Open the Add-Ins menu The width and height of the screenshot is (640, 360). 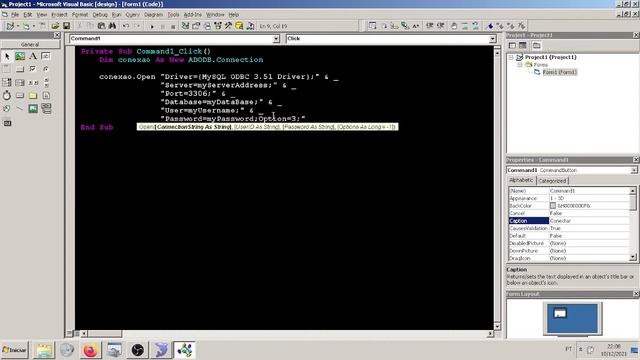point(192,15)
